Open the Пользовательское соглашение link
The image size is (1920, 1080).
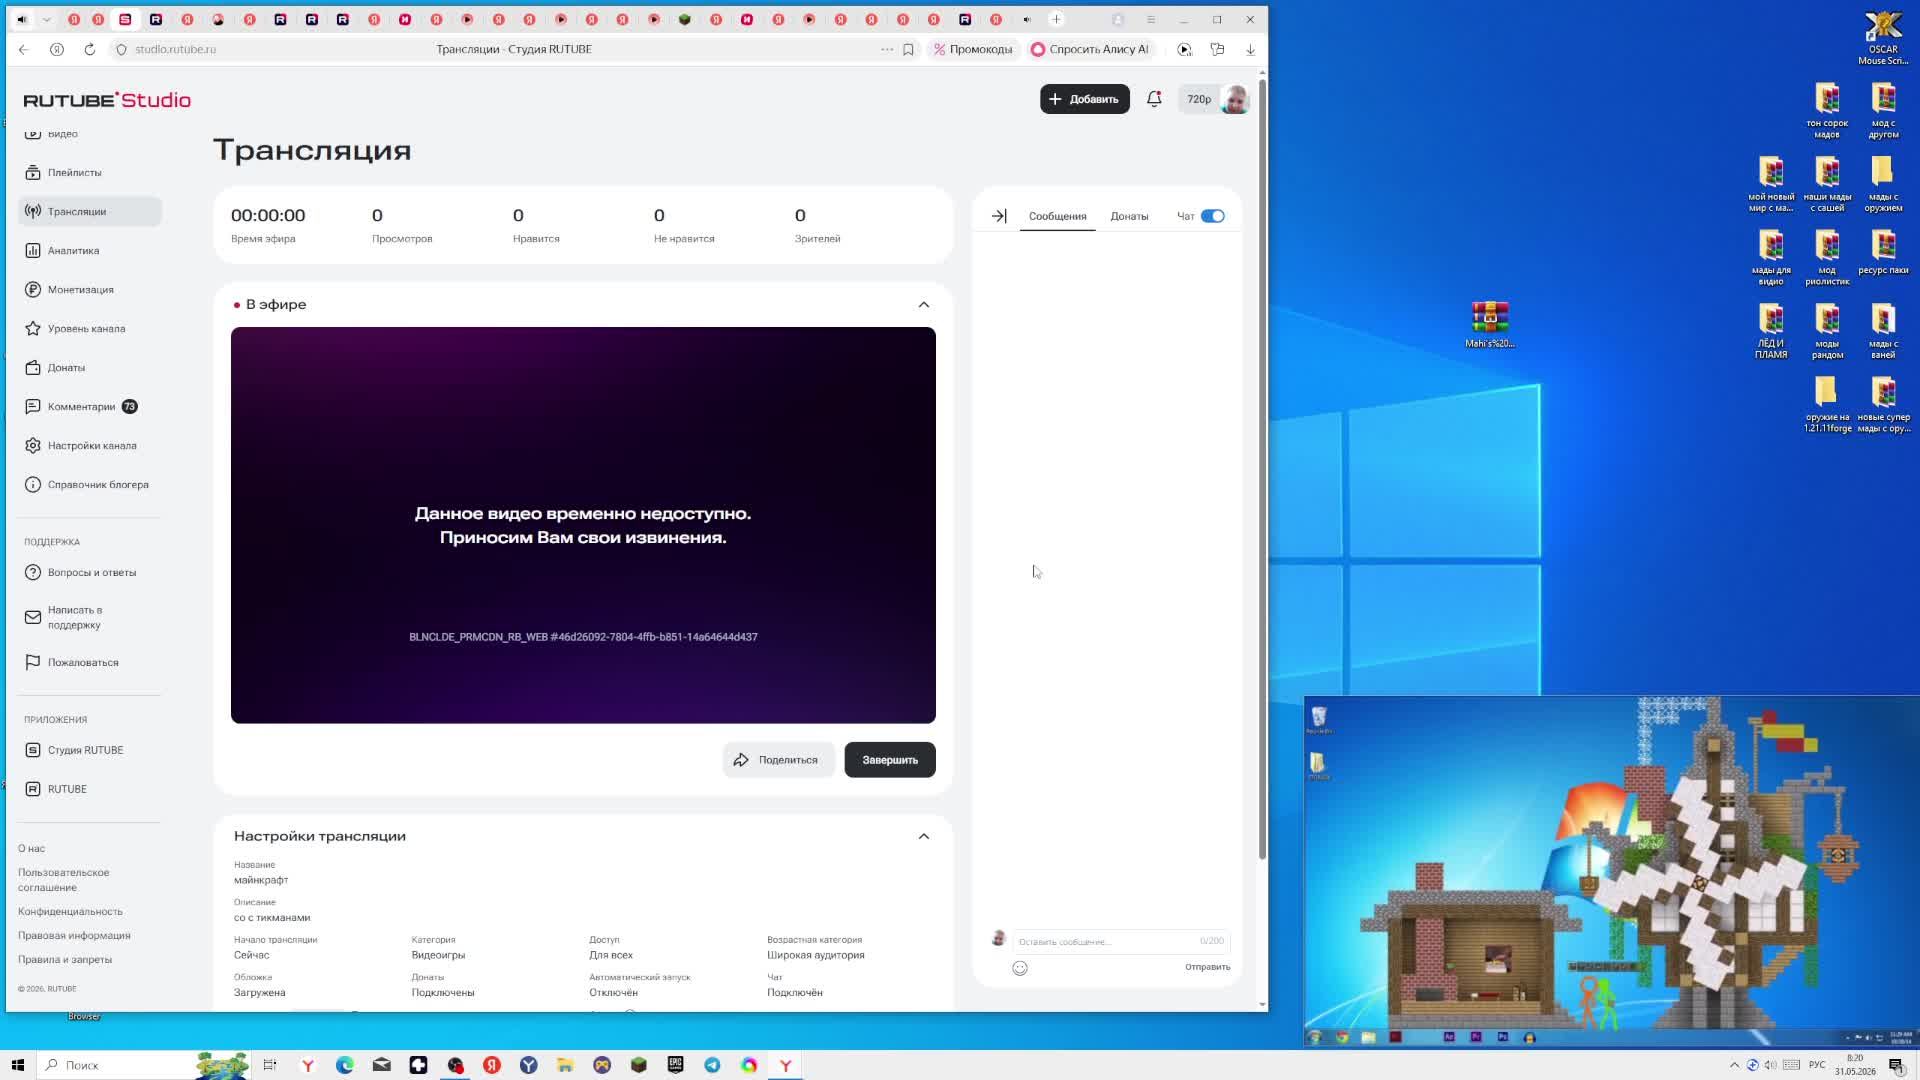coord(64,880)
